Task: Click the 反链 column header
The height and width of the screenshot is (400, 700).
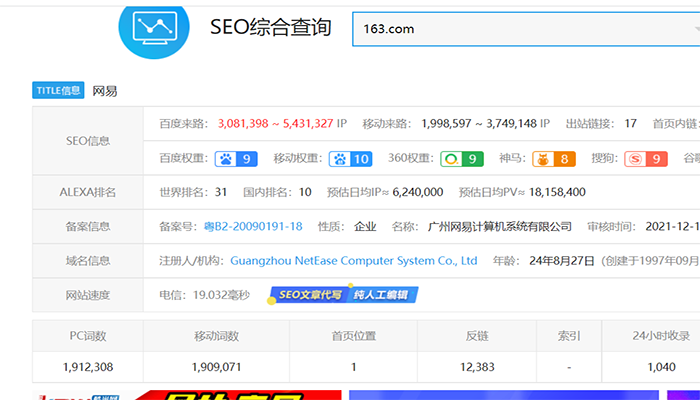Action: pos(477,336)
